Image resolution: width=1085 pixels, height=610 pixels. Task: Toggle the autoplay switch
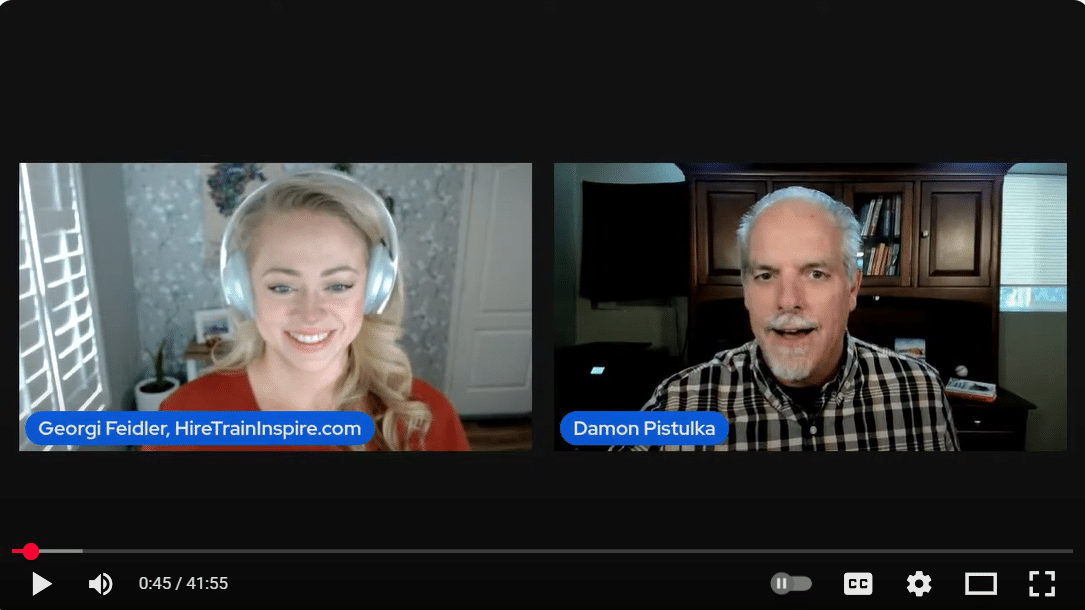791,584
